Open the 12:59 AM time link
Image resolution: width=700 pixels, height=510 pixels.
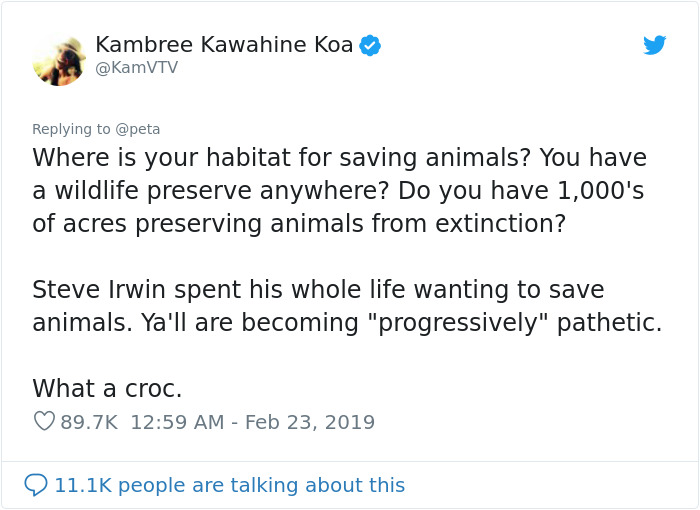click(177, 422)
